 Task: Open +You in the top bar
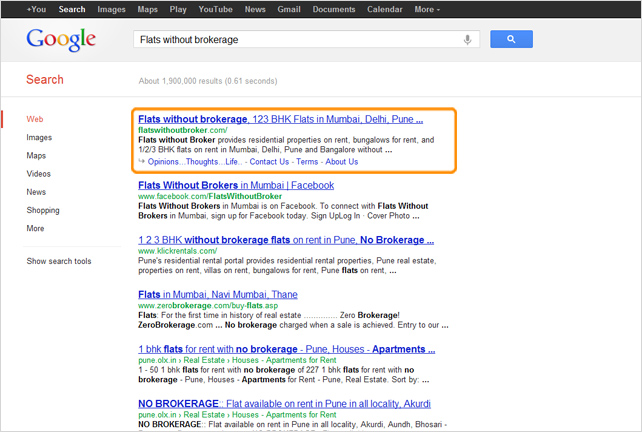point(36,9)
